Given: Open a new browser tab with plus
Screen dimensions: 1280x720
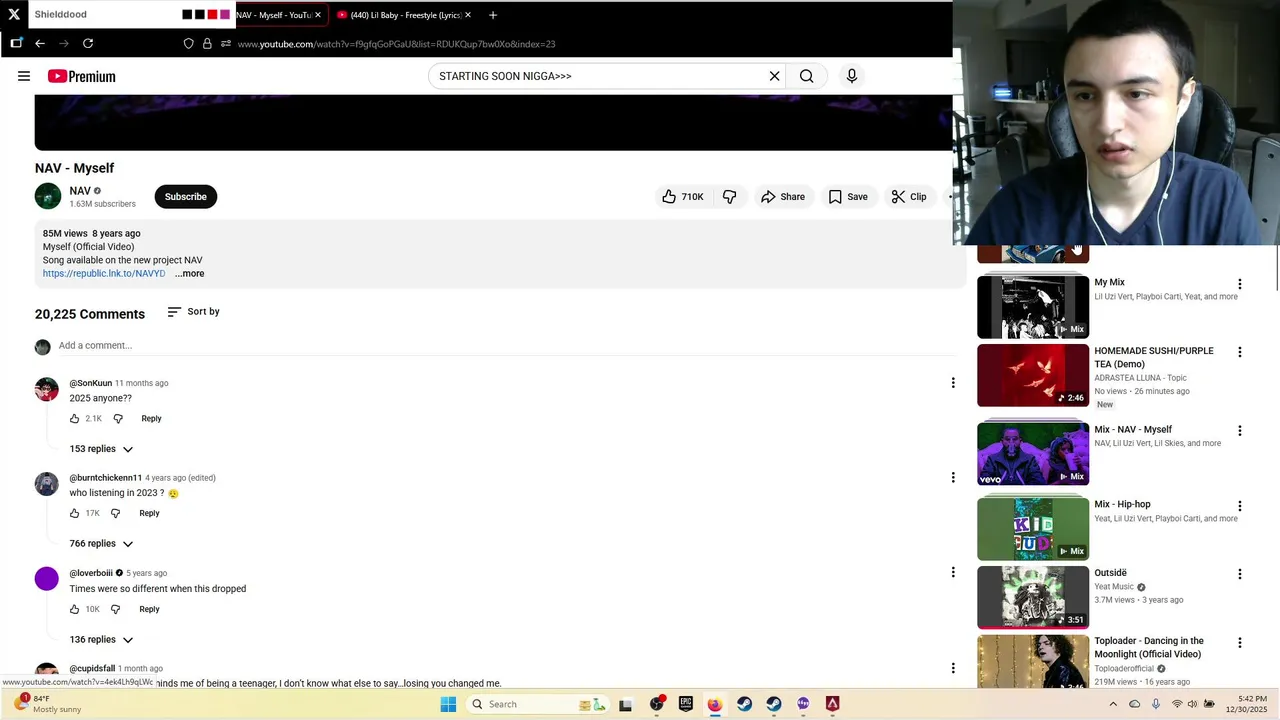Looking at the screenshot, I should tap(492, 15).
